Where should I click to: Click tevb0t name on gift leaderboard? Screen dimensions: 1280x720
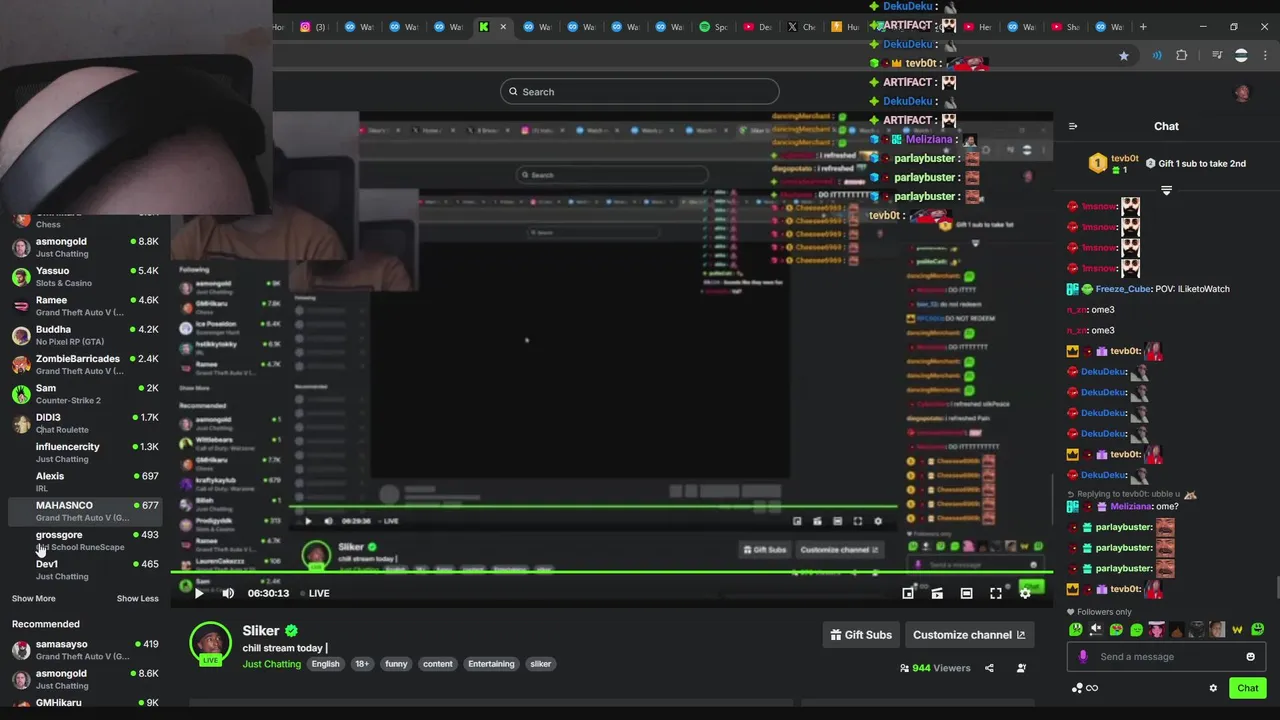click(1125, 158)
